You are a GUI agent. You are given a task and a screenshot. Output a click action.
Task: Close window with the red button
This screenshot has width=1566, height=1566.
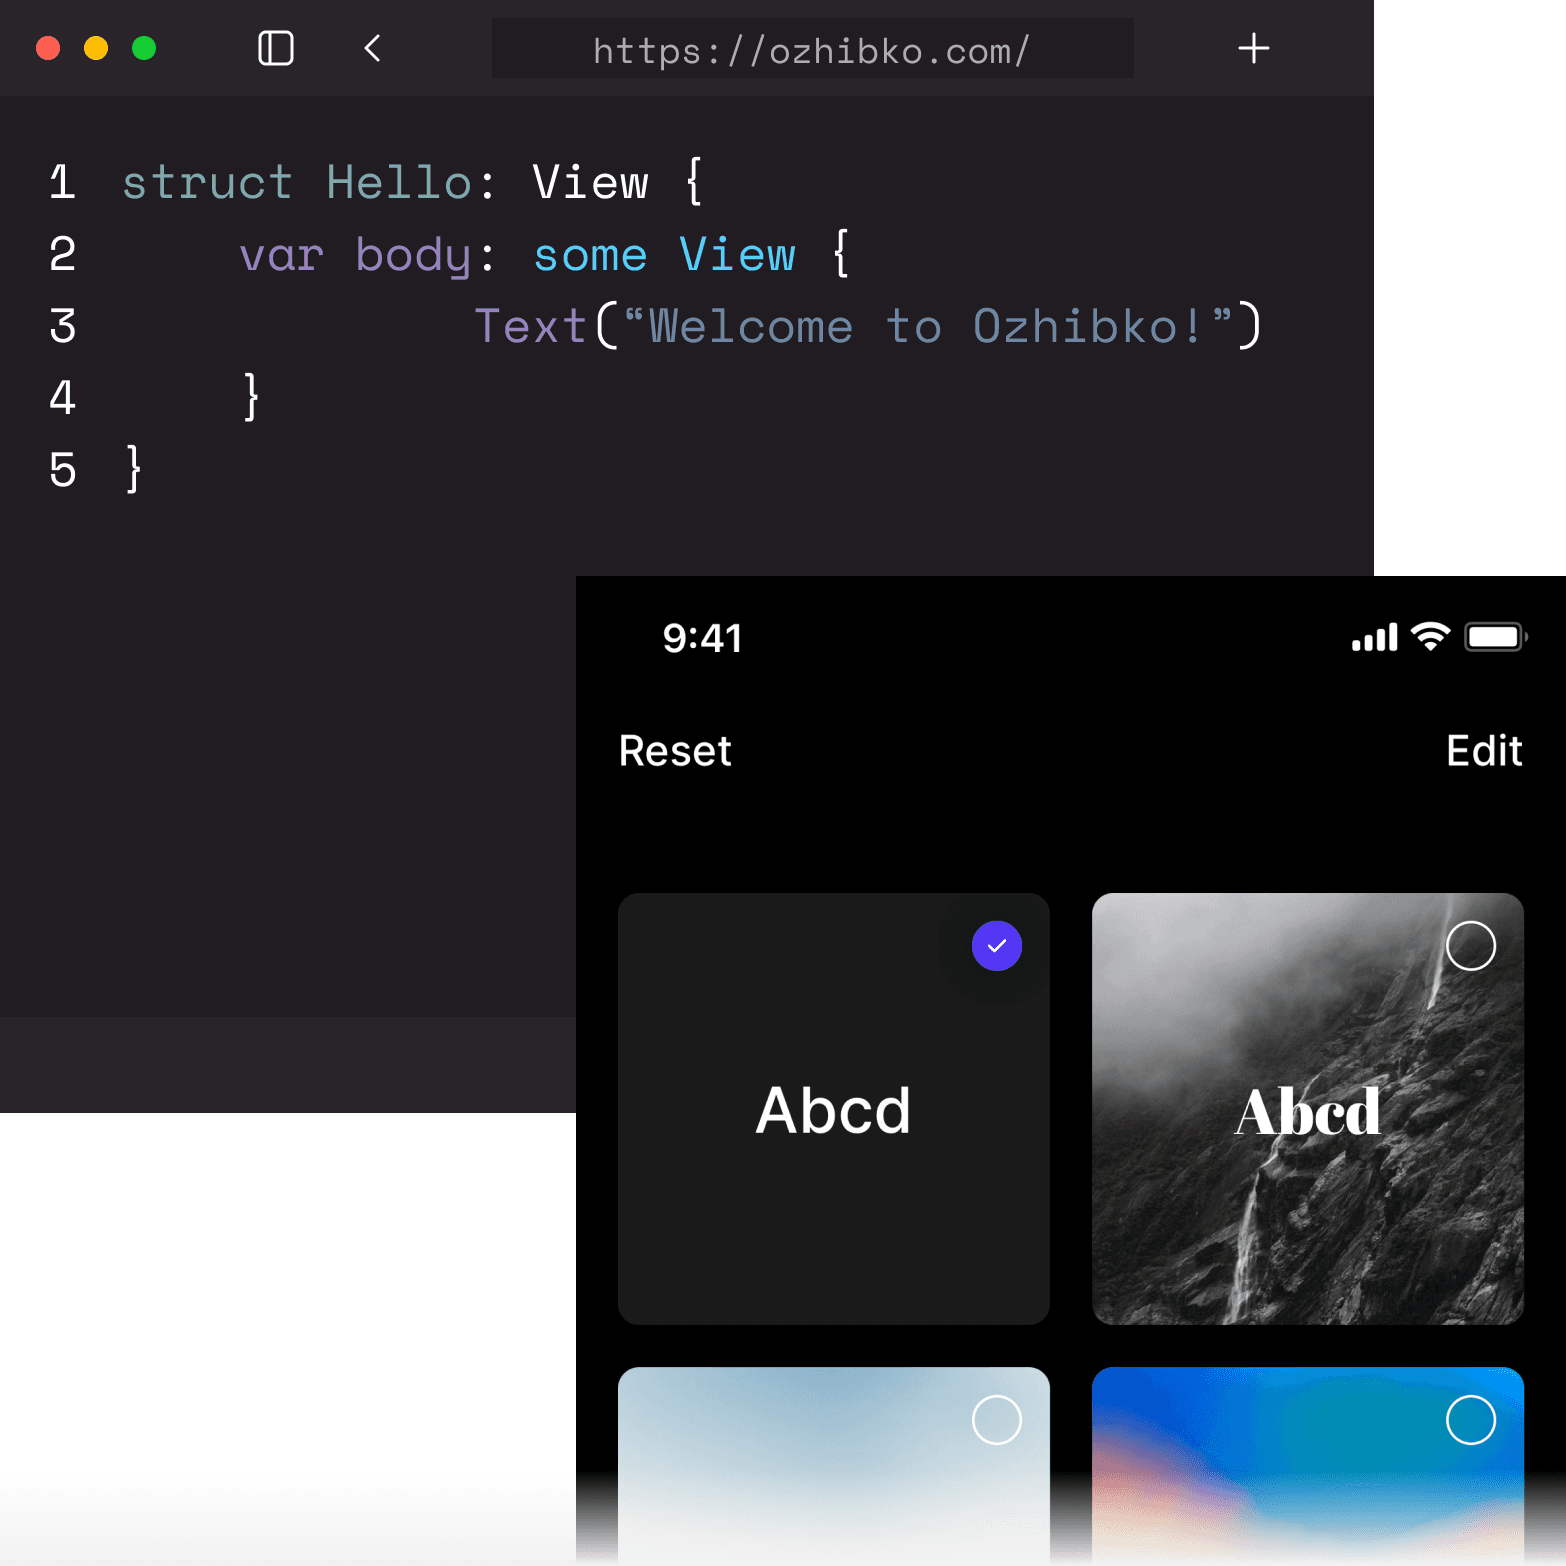[x=48, y=48]
